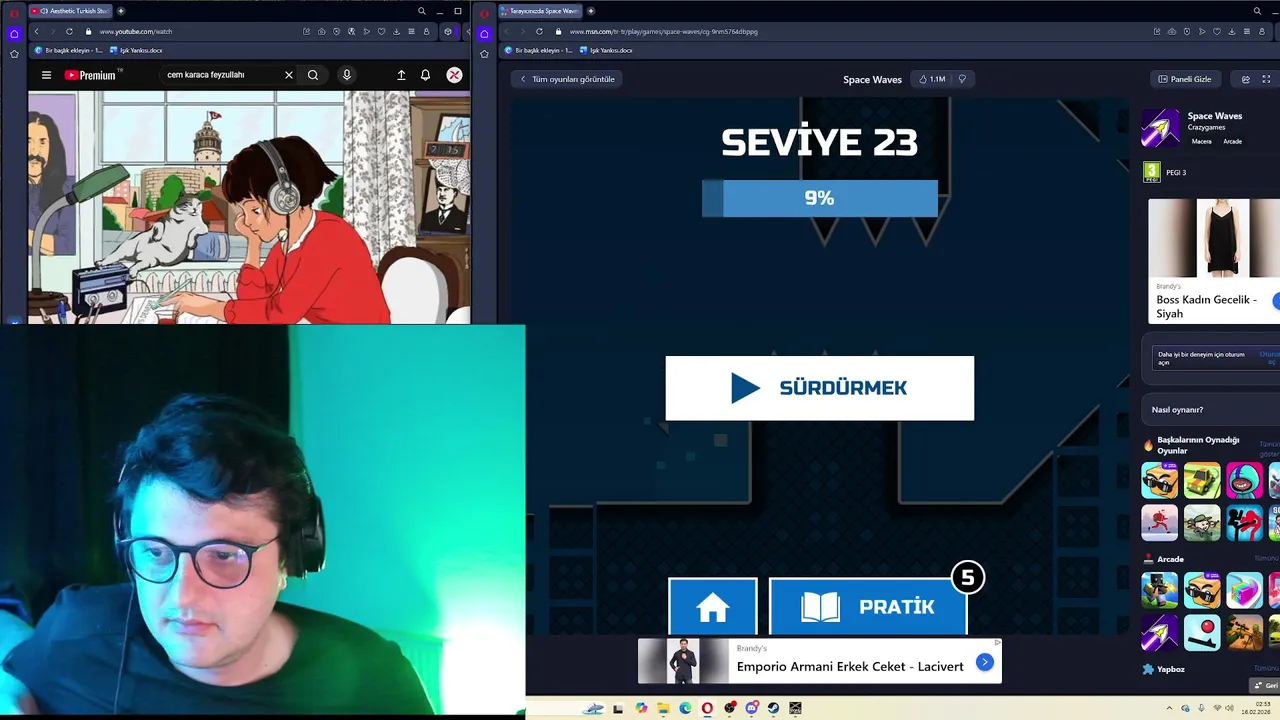Reload the YouTube window page
The height and width of the screenshot is (720, 1280).
tap(69, 31)
